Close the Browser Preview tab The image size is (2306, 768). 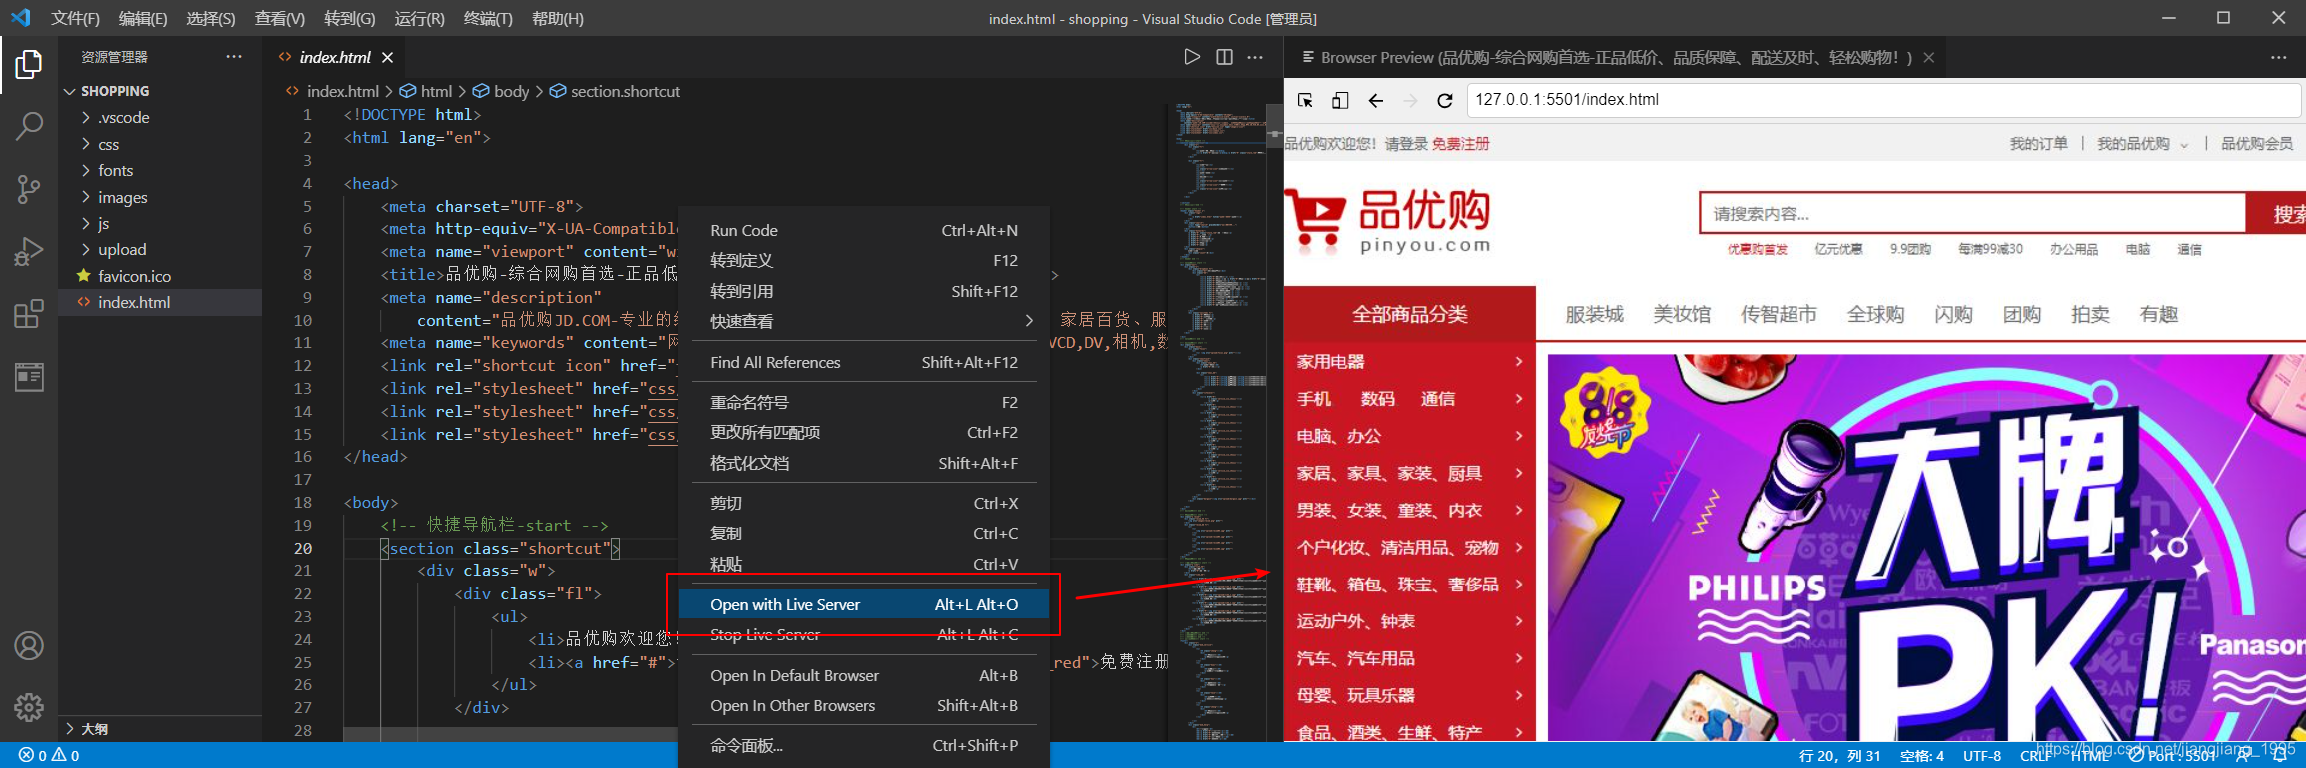click(1929, 58)
